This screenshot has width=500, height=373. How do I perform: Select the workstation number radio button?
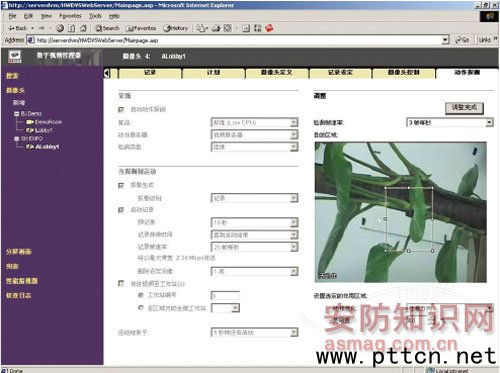(141, 295)
